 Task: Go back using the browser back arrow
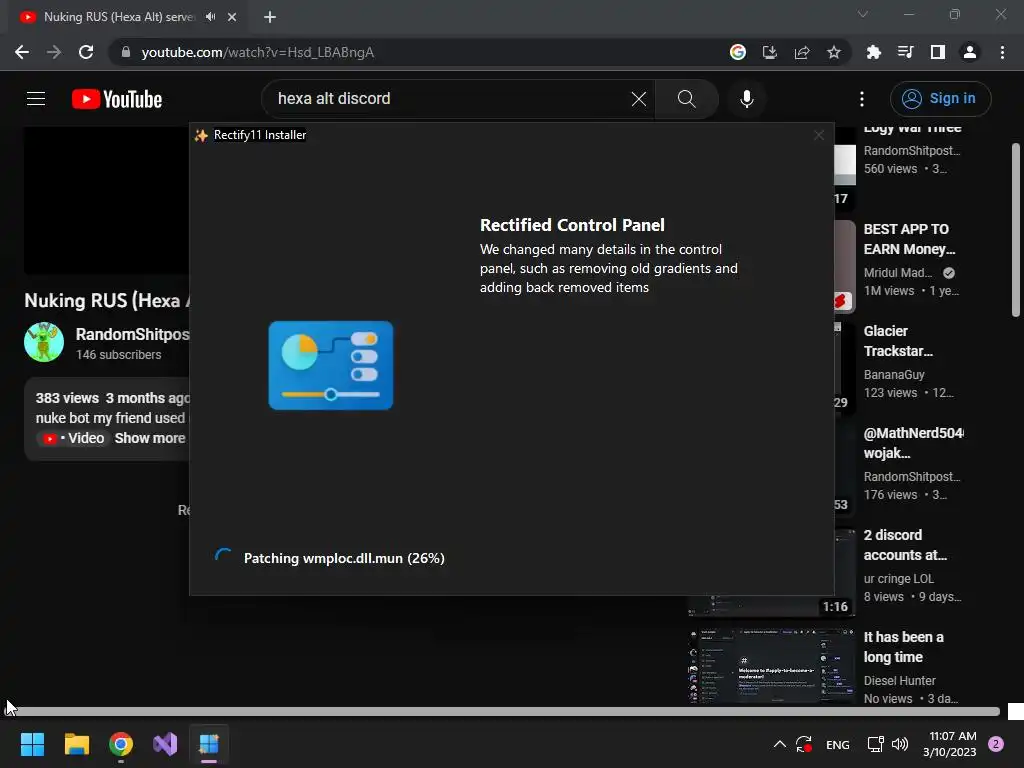tap(22, 52)
